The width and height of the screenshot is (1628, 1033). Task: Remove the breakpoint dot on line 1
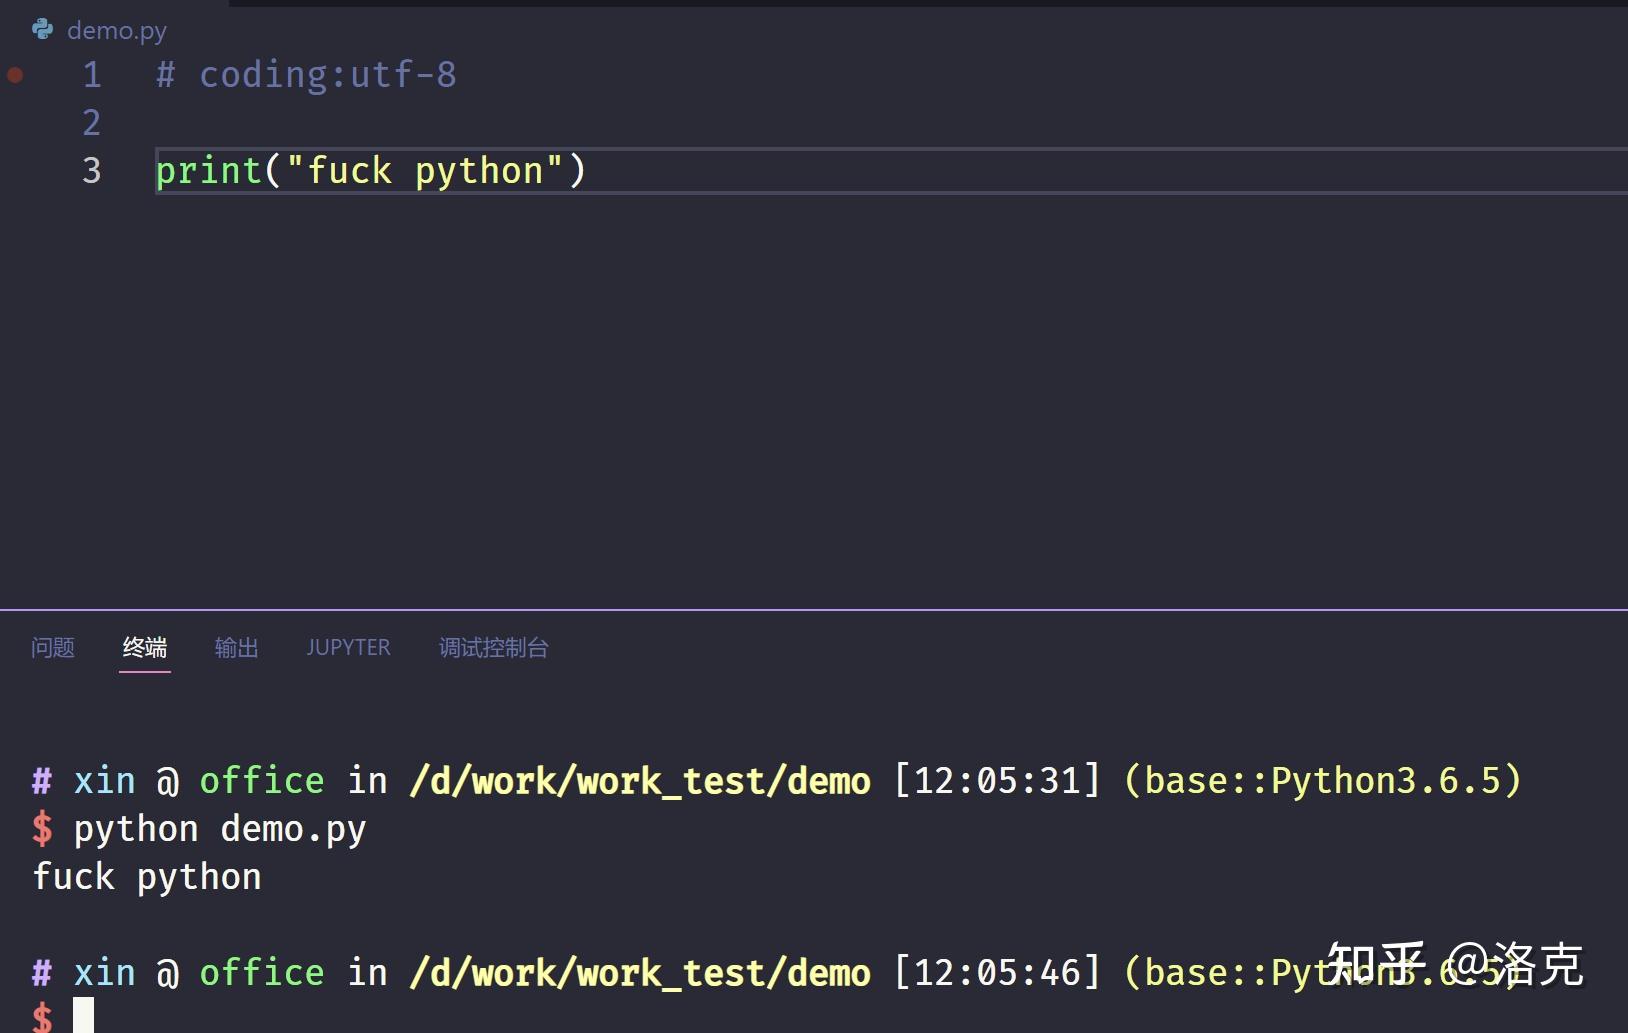click(15, 75)
